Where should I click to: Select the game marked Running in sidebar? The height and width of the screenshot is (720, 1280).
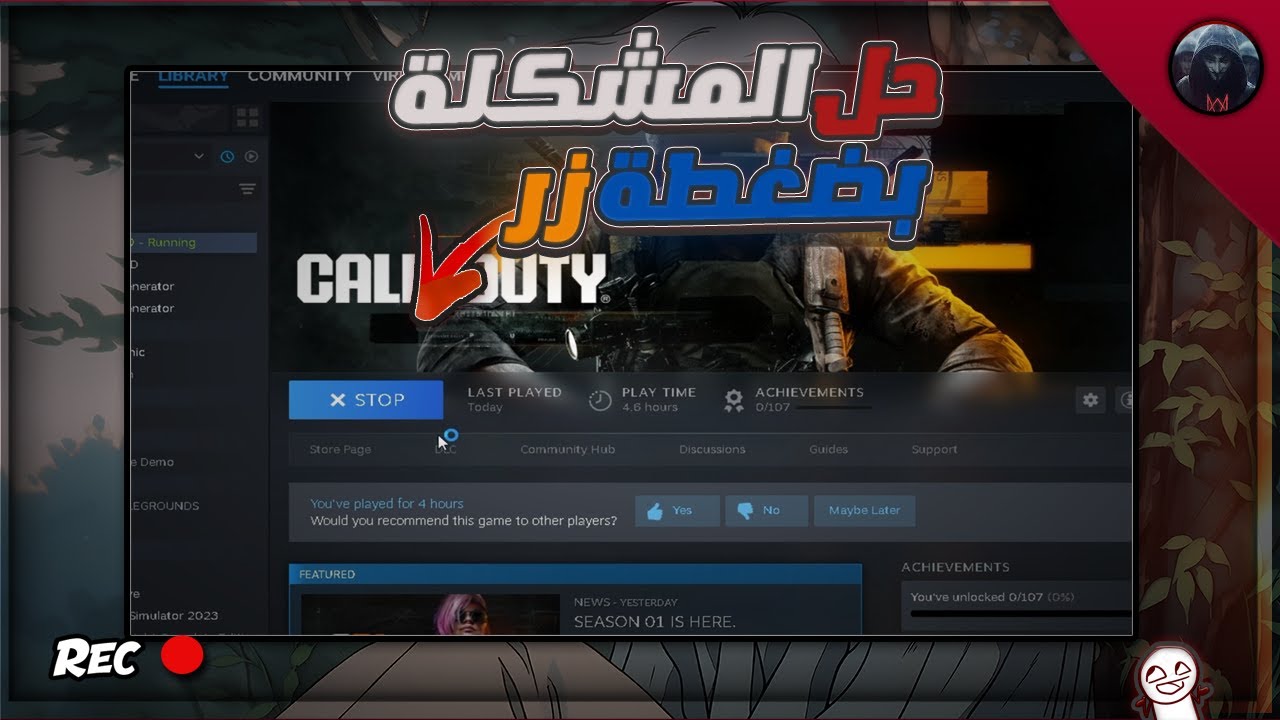[194, 242]
